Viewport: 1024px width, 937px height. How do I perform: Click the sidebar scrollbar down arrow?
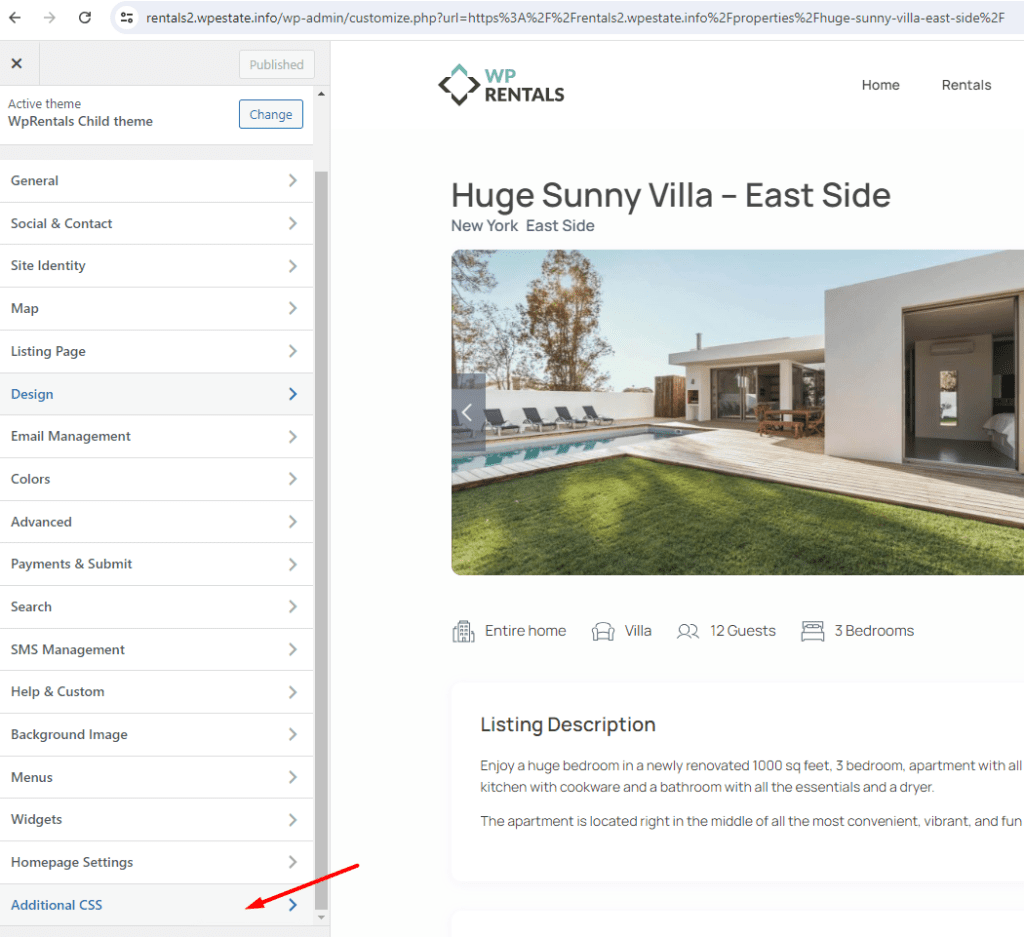point(321,917)
